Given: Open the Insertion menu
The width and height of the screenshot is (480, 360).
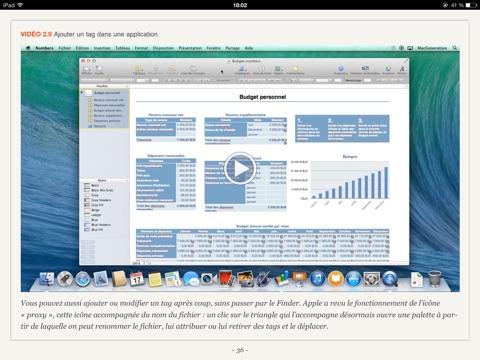Looking at the screenshot, I should 102,48.
